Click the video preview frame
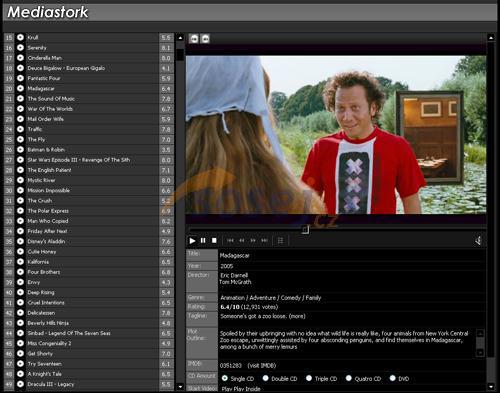500x393 pixels. coord(336,135)
